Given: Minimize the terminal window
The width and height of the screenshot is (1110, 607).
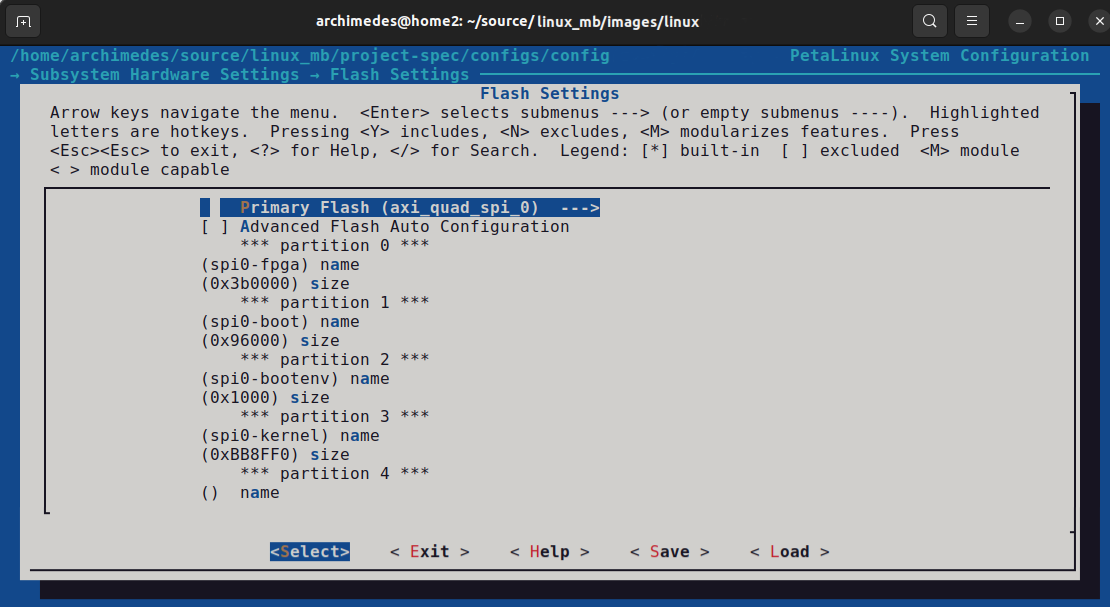Looking at the screenshot, I should pos(1020,21).
